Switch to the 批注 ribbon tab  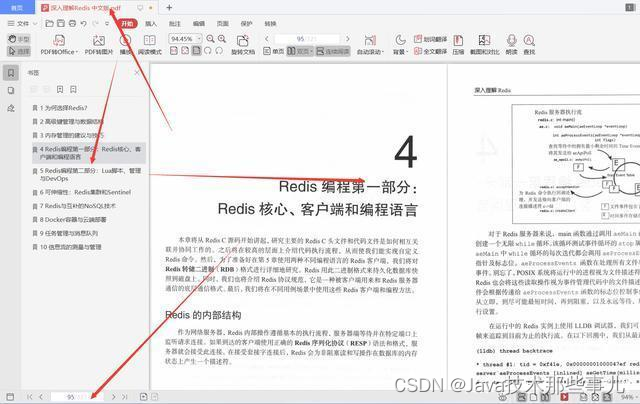175,24
